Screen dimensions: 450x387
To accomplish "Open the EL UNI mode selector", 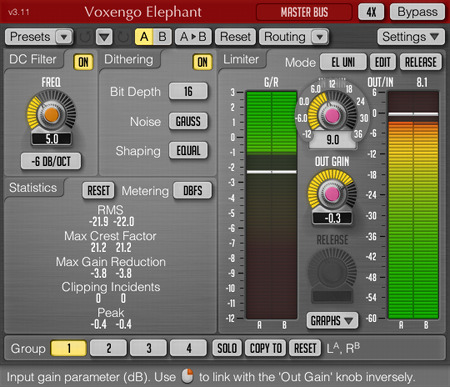I will [x=343, y=62].
